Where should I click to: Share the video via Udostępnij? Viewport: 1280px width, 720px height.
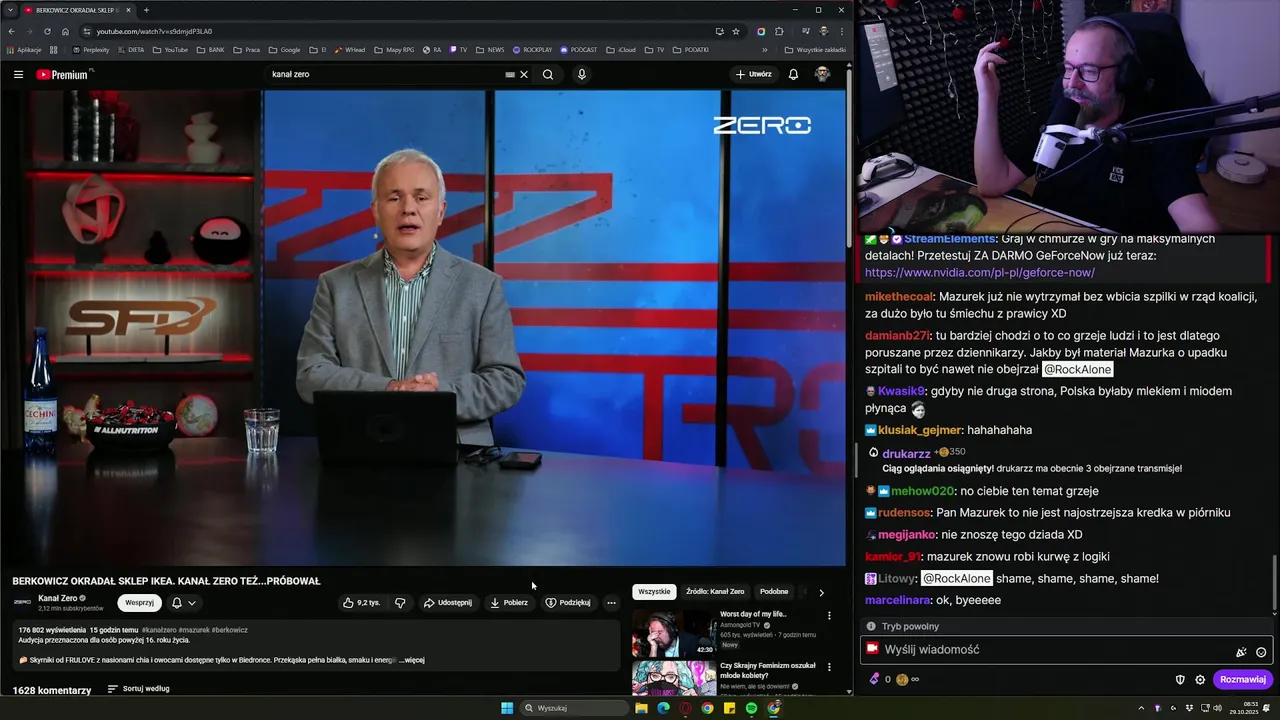pyautogui.click(x=447, y=603)
